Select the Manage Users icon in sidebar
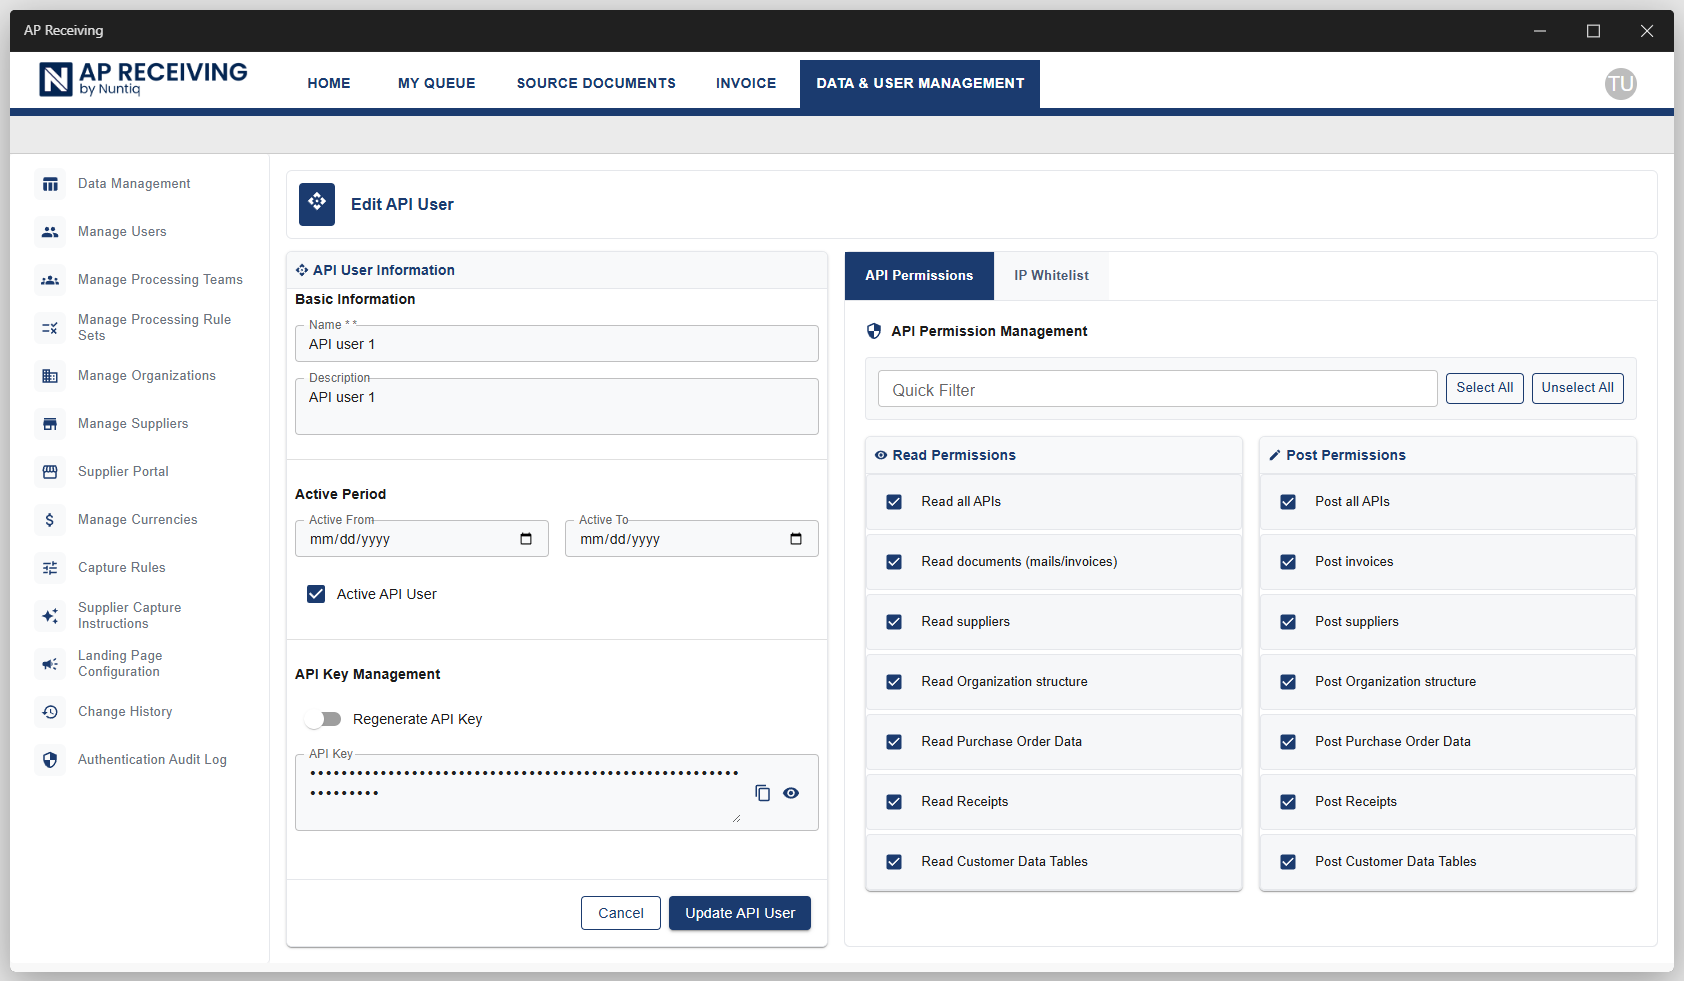This screenshot has height=981, width=1684. pyautogui.click(x=50, y=232)
